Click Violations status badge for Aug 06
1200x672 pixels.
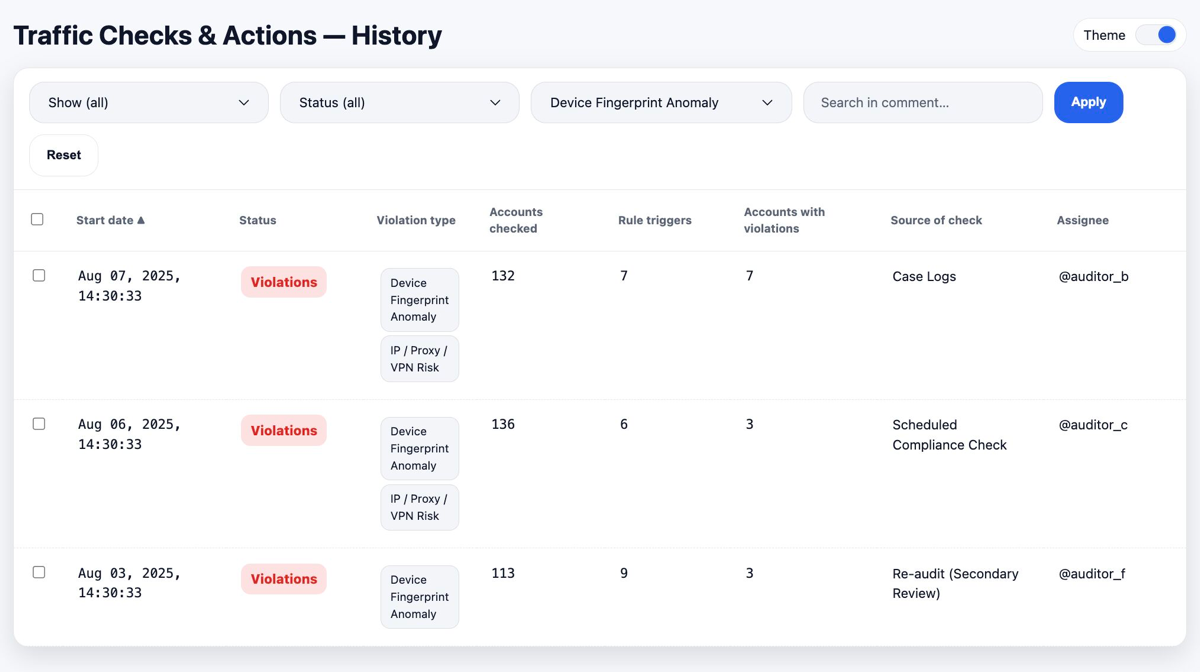[283, 431]
